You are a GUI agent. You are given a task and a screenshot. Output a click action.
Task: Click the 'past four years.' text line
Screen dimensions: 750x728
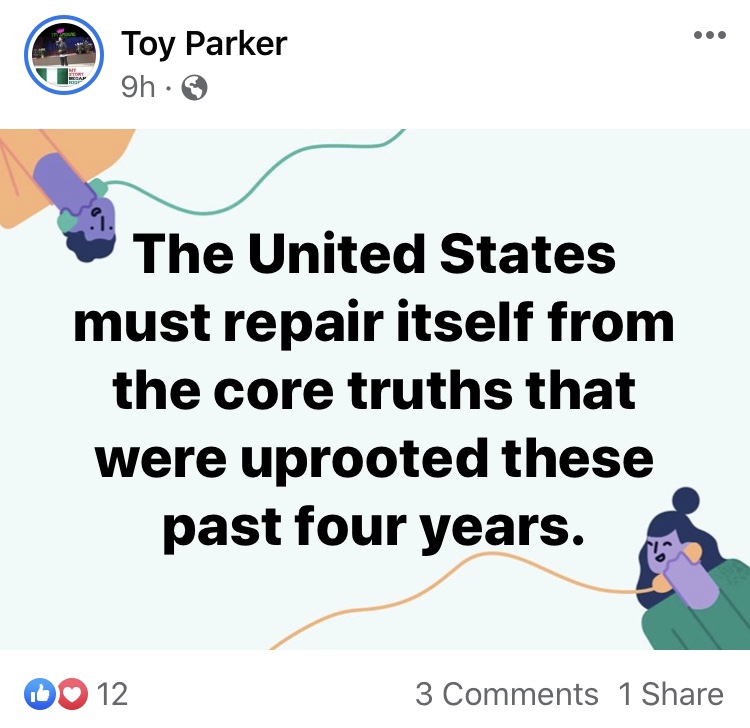pos(374,528)
